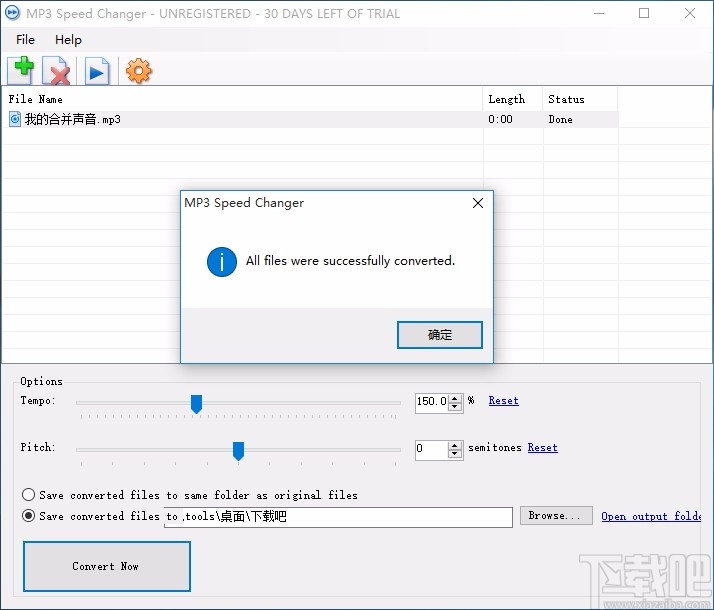This screenshot has height=610, width=714.
Task: Click the Add files green plus icon
Action: pyautogui.click(x=20, y=70)
